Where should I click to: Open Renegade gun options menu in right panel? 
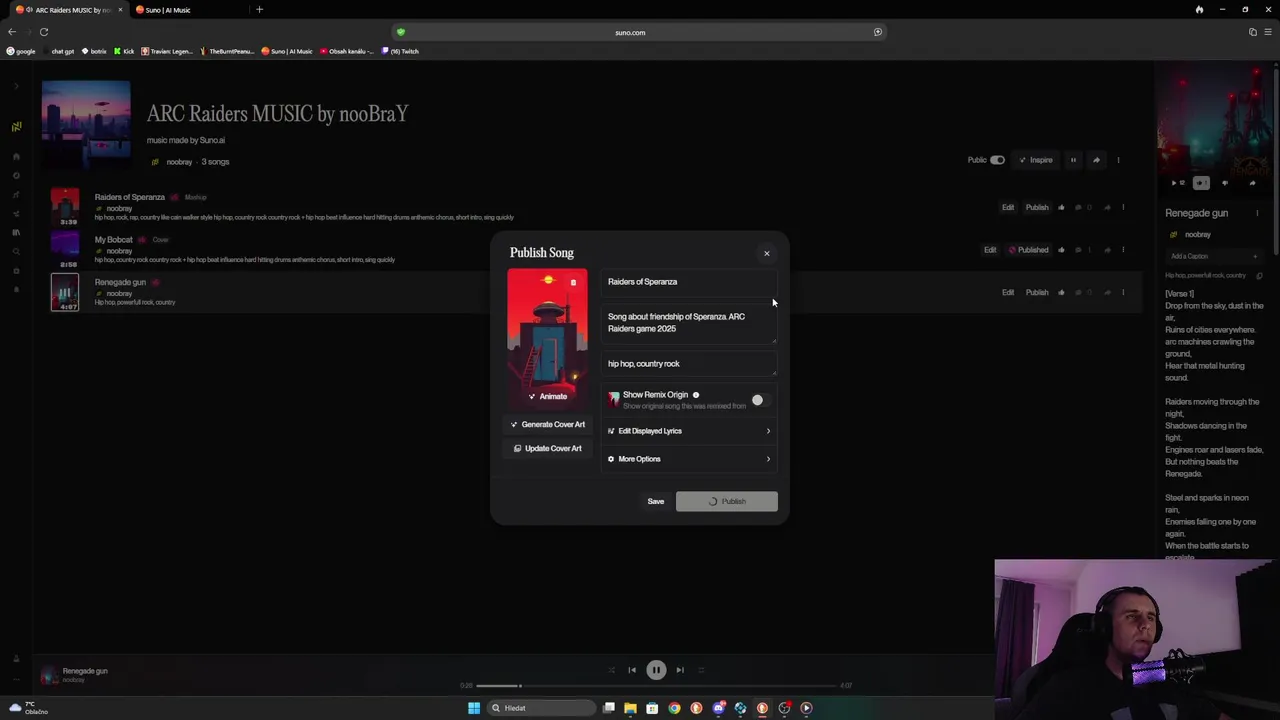coord(1257,213)
